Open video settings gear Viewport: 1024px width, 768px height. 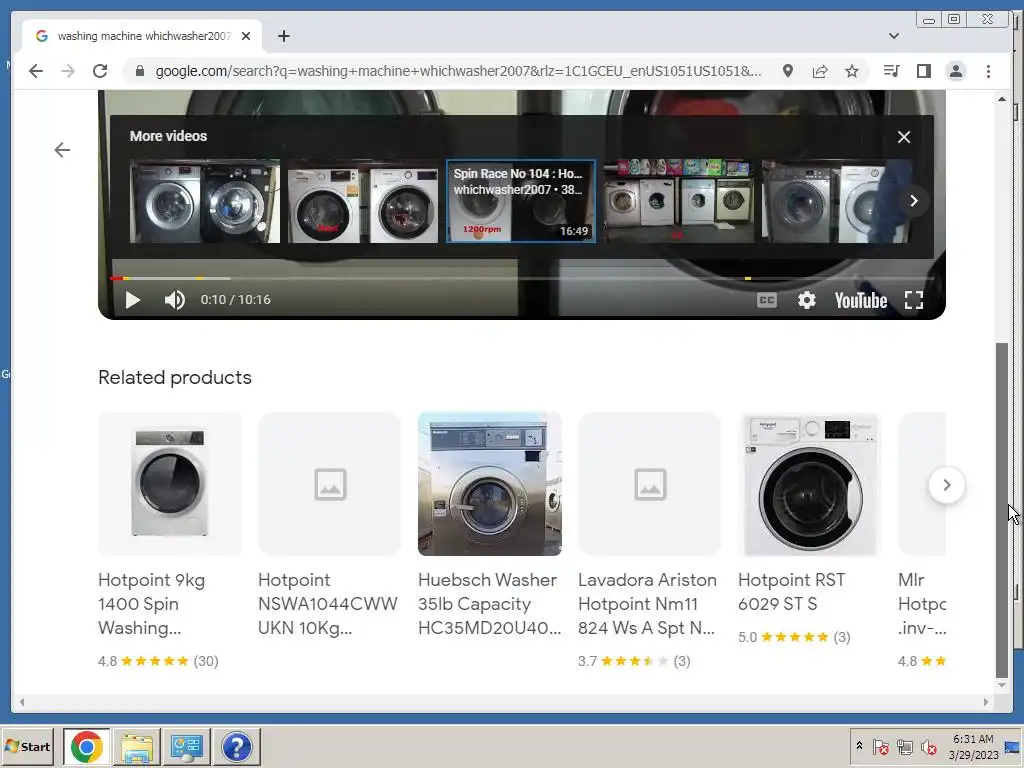pyautogui.click(x=807, y=300)
